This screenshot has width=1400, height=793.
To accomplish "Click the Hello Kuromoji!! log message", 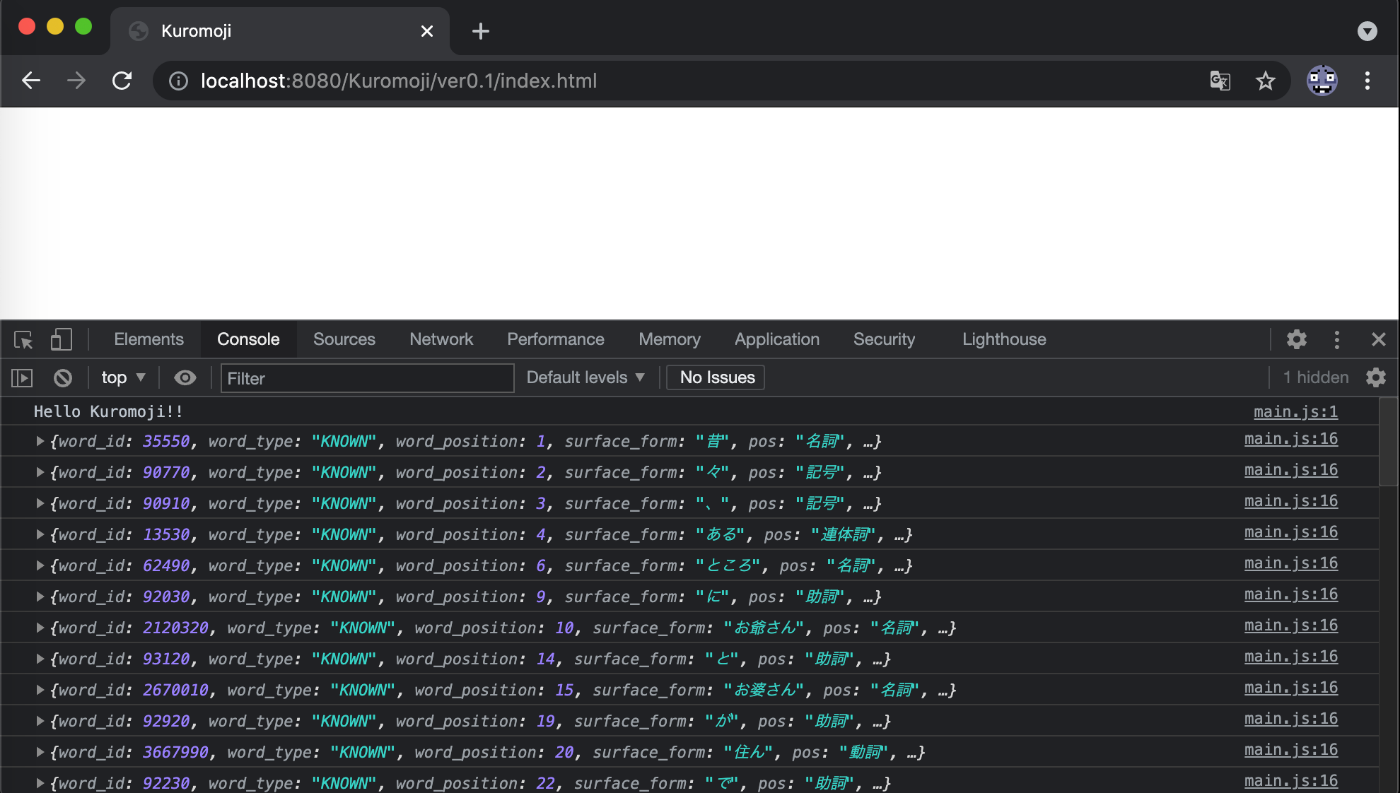I will 108,411.
